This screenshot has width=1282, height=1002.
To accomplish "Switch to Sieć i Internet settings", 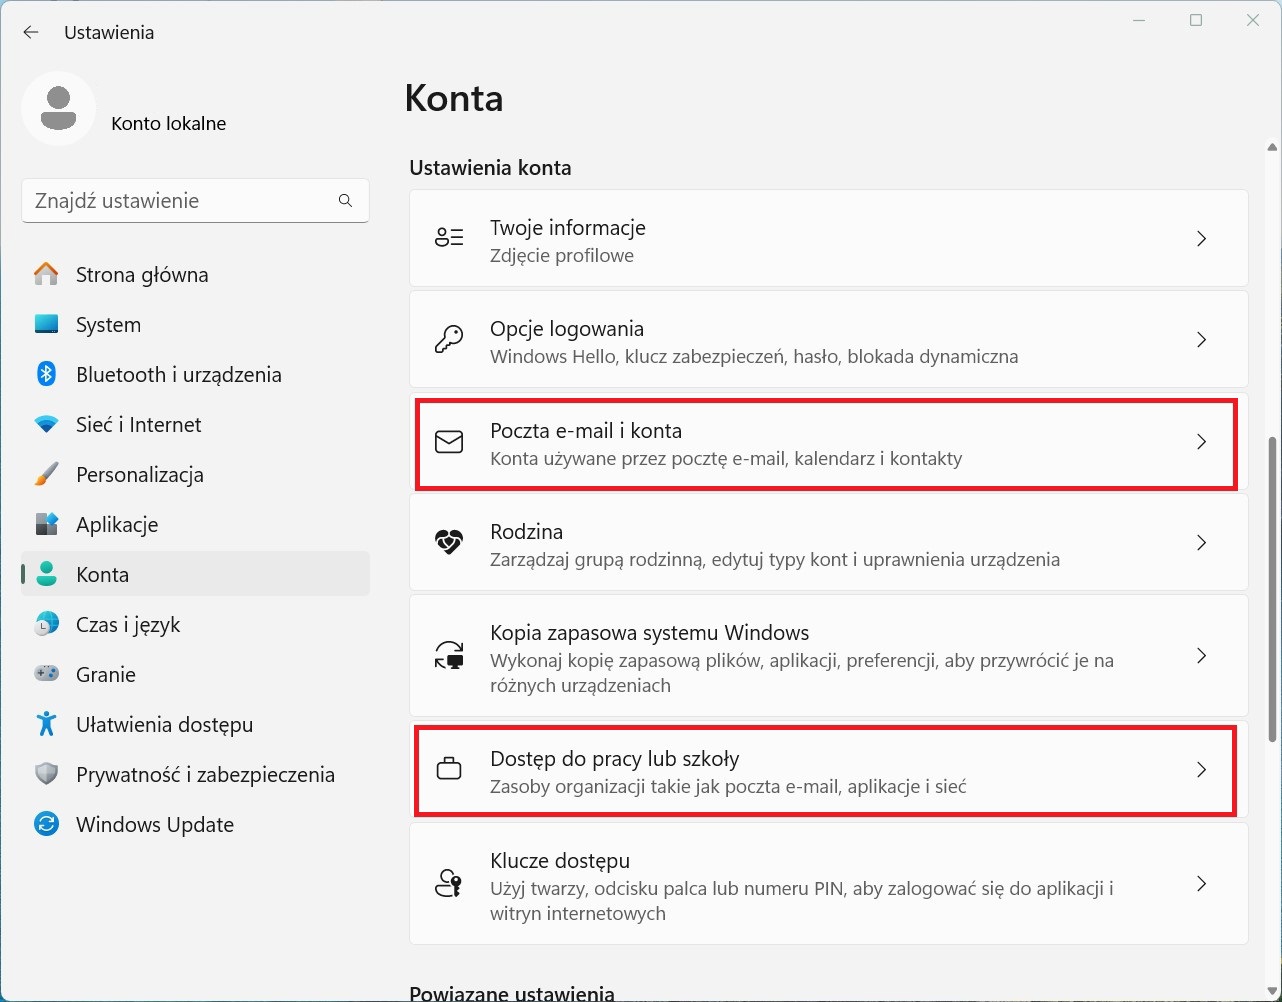I will click(195, 424).
